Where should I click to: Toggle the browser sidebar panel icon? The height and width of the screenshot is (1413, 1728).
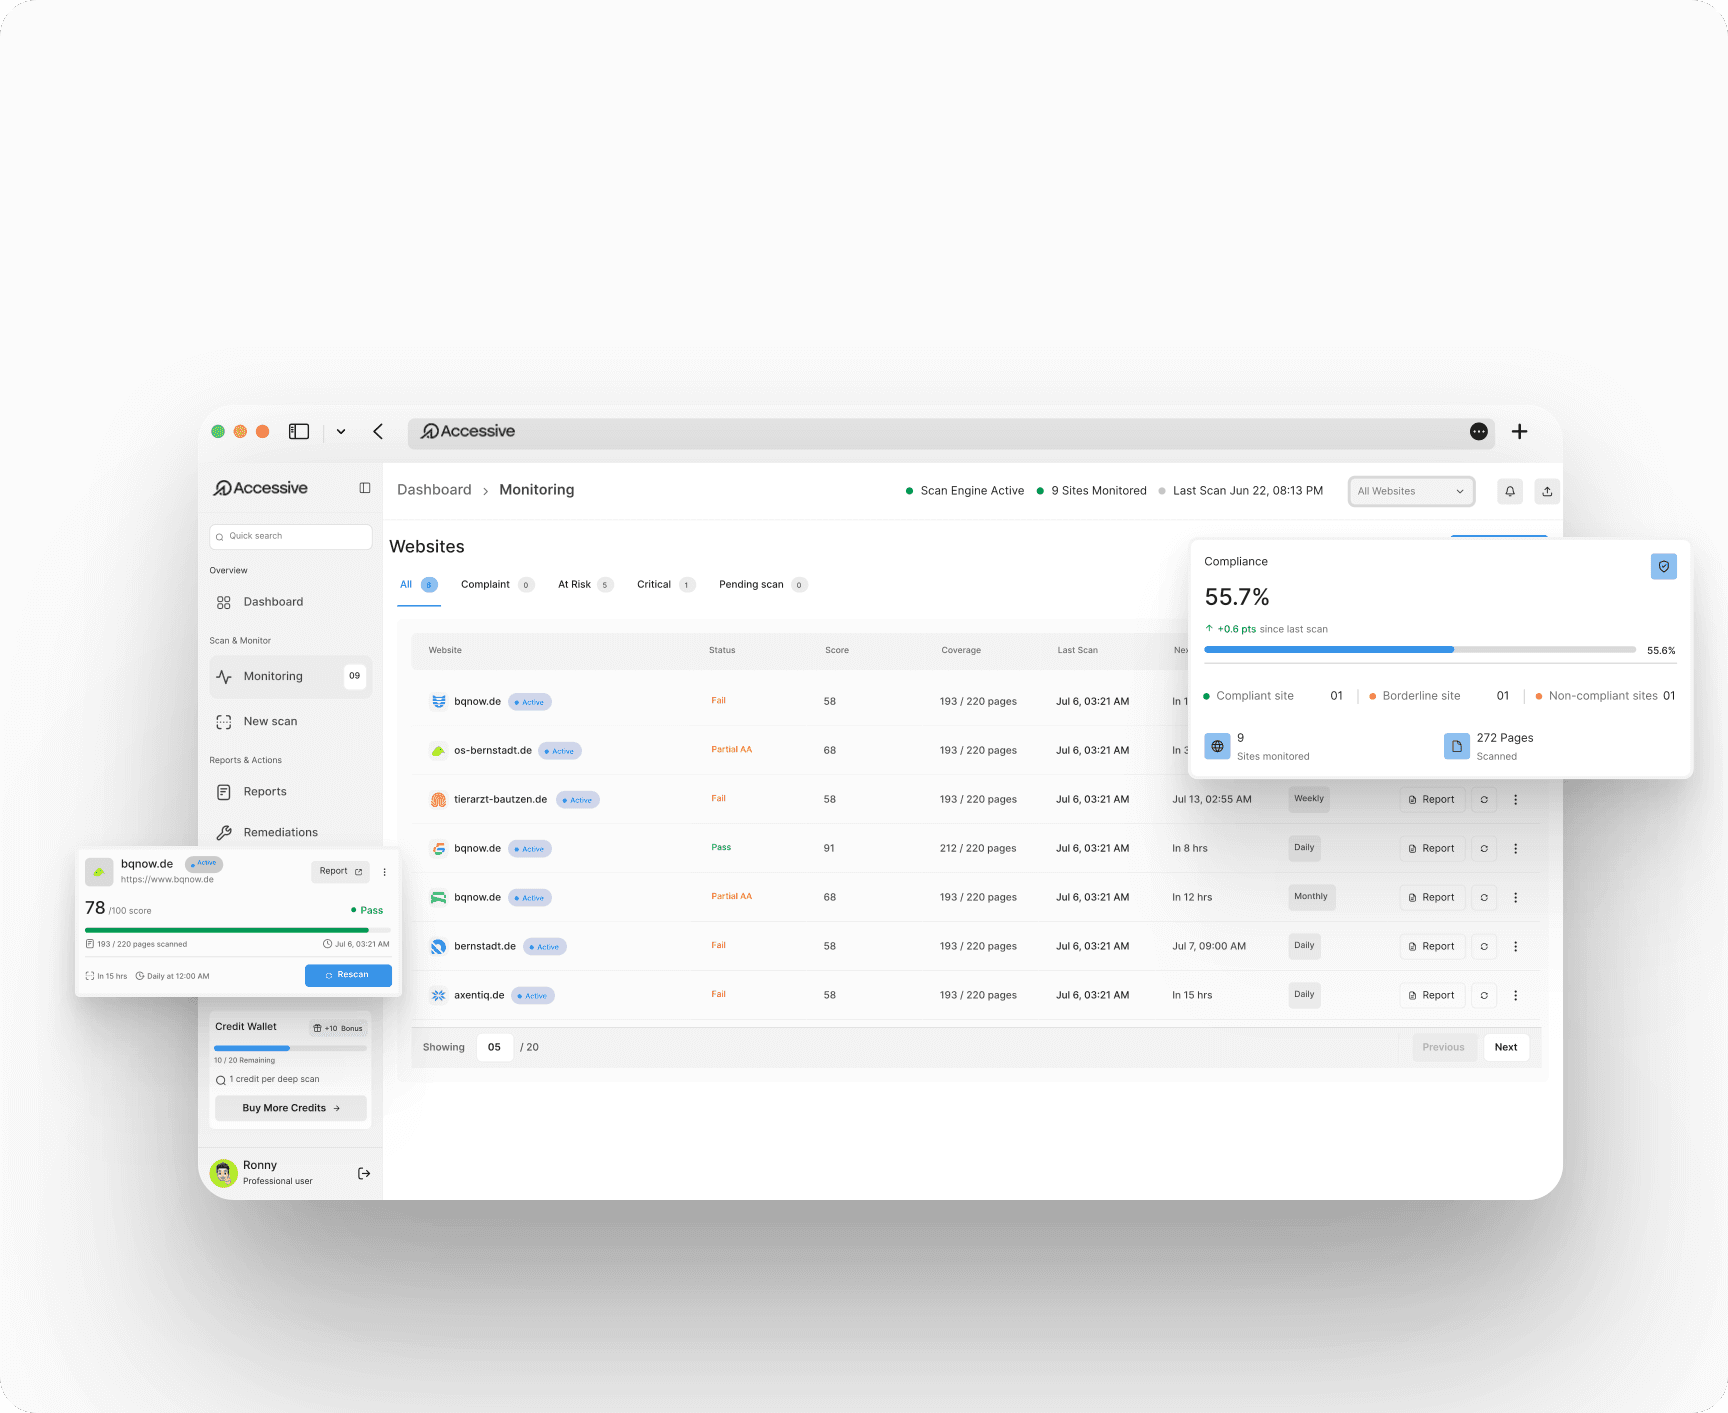[x=299, y=431]
